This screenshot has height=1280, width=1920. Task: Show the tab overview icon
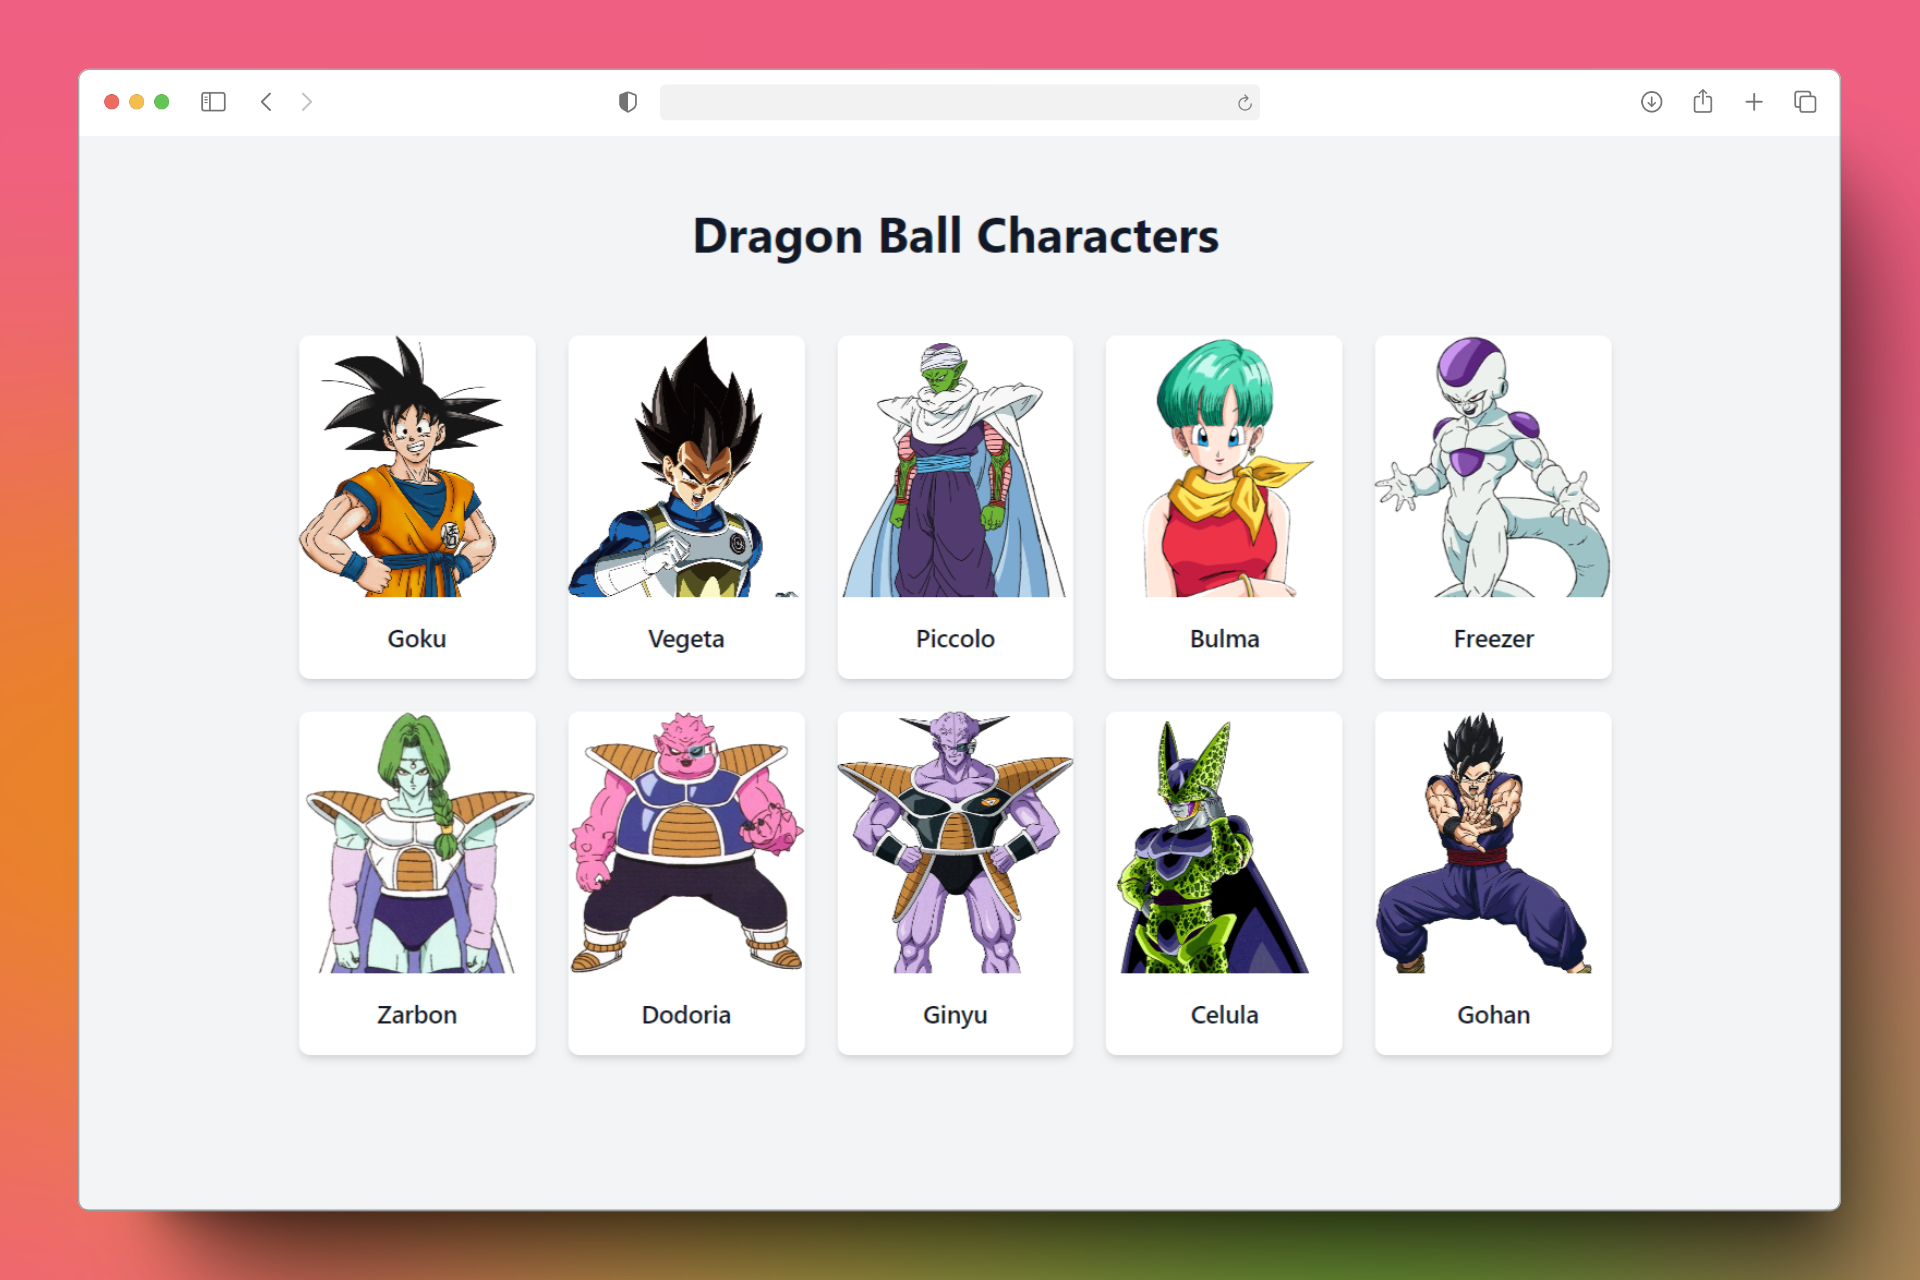click(x=1805, y=102)
